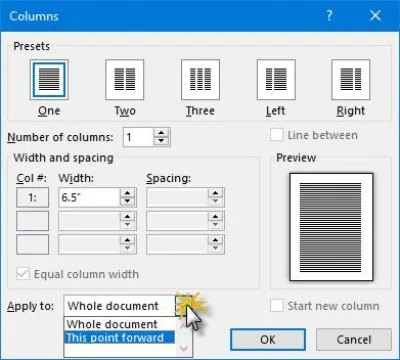
Task: Click the column 1 Spacing field
Action: 177,197
